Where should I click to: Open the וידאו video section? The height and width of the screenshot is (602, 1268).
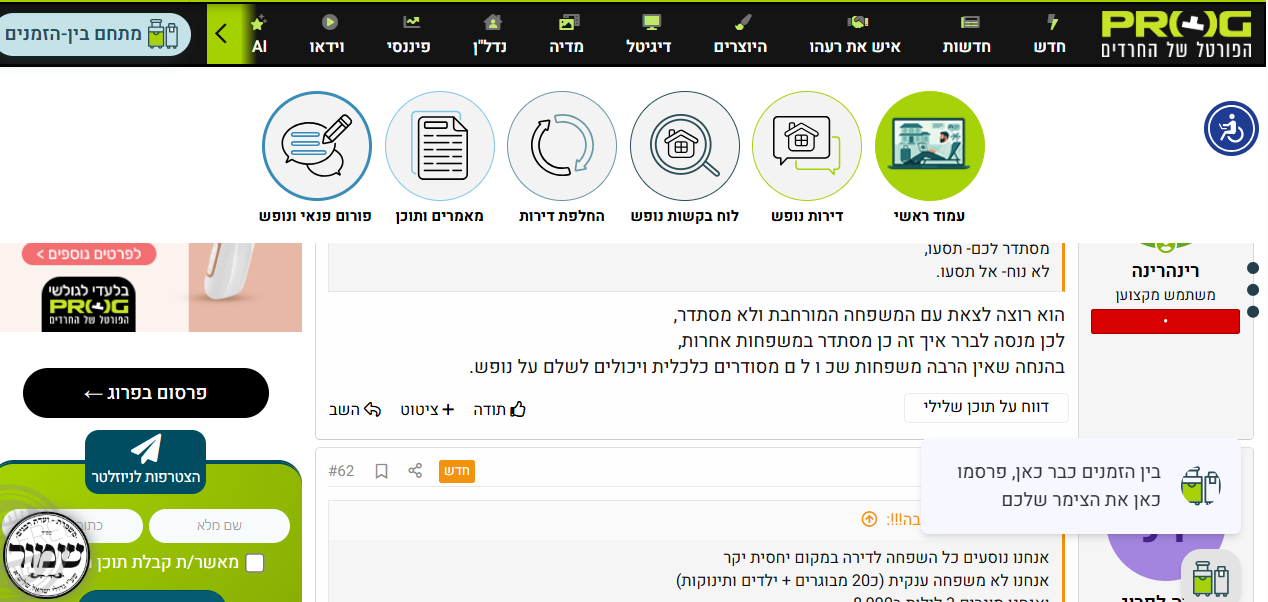click(x=328, y=34)
